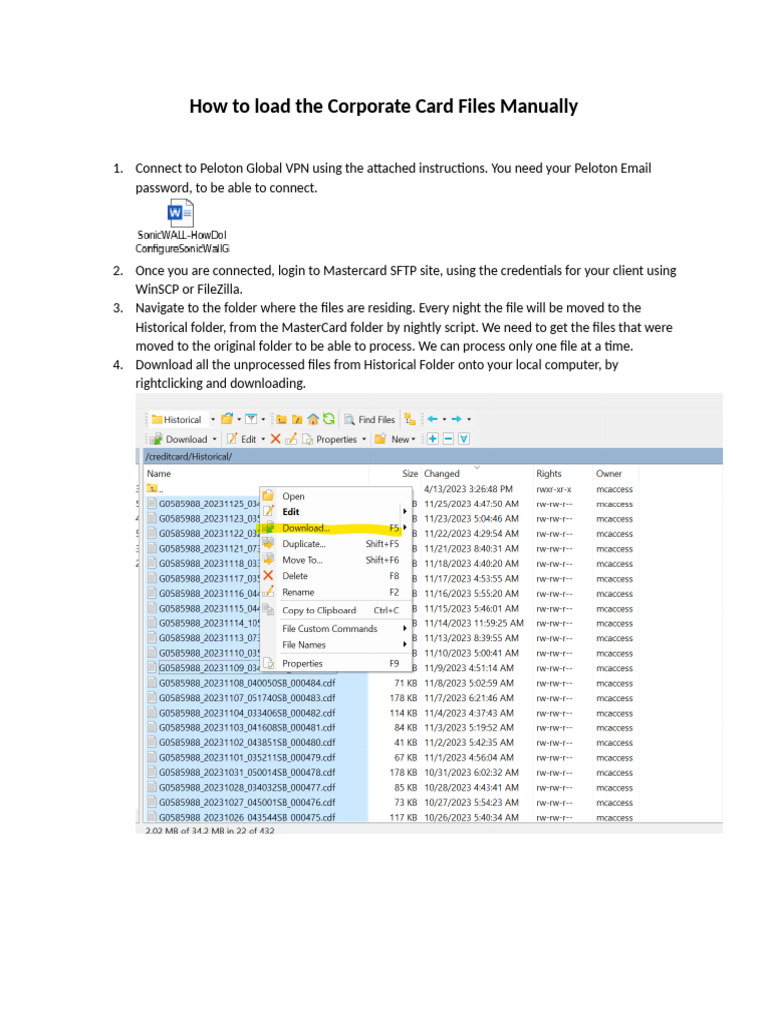Go to parent directory toolbar icon
This screenshot has width=768, height=1024.
tap(281, 419)
